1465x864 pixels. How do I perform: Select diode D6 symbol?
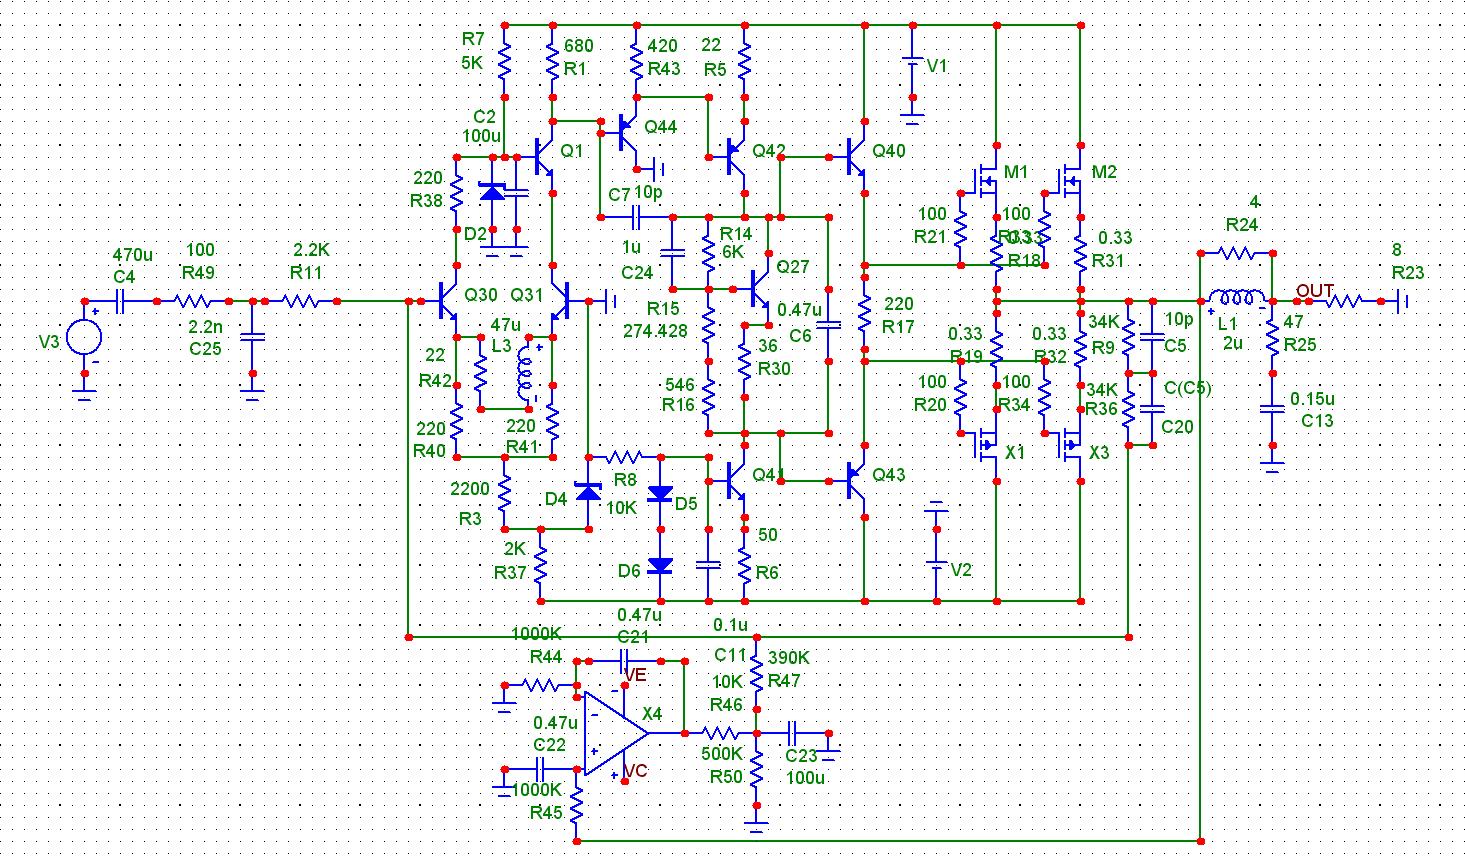click(x=660, y=566)
